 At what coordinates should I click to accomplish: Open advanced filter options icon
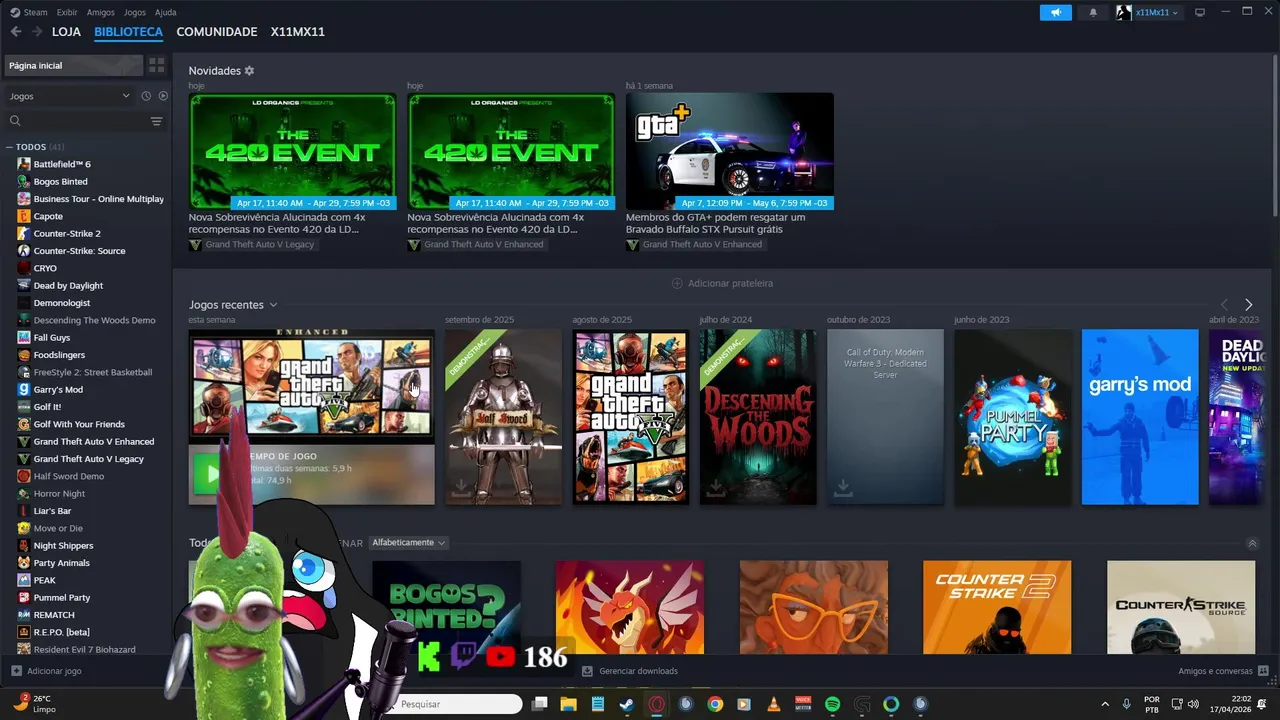click(156, 121)
